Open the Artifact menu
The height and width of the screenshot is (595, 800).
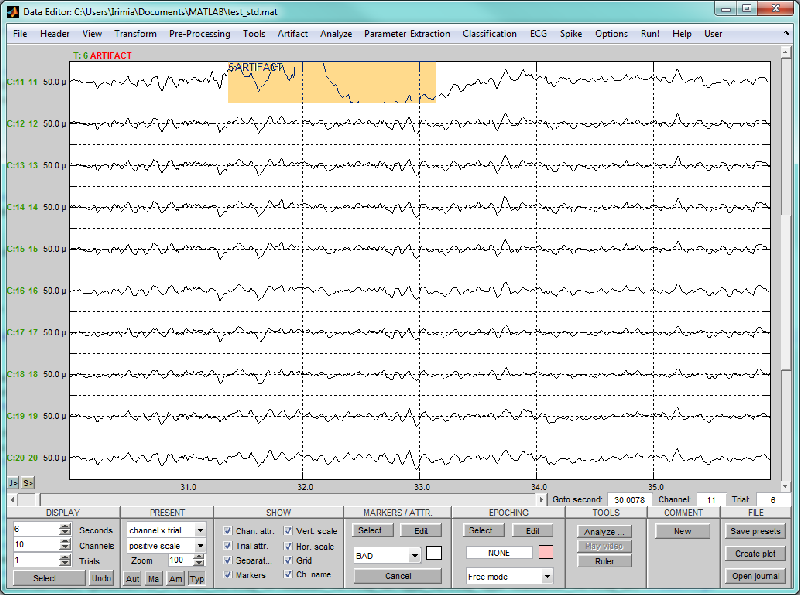292,34
